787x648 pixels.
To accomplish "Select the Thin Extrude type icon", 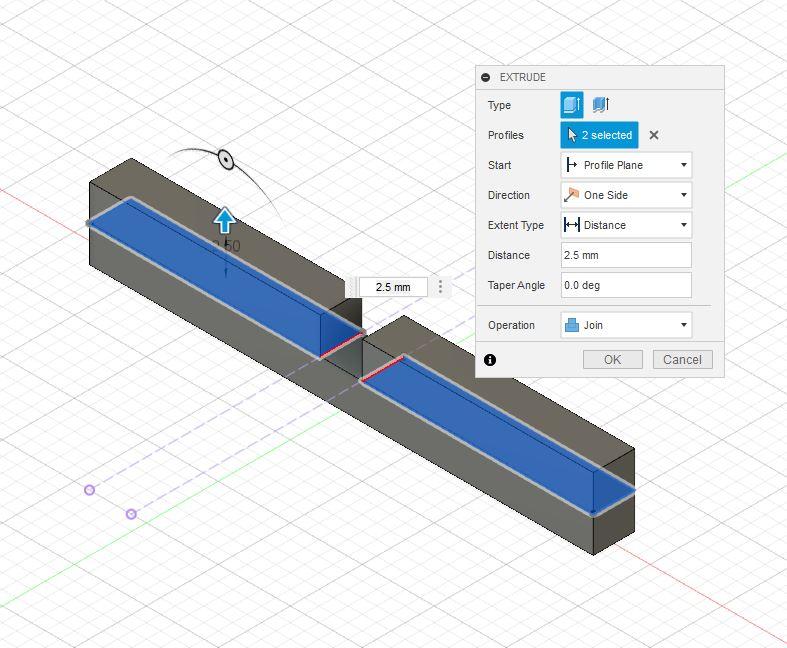I will pyautogui.click(x=601, y=104).
